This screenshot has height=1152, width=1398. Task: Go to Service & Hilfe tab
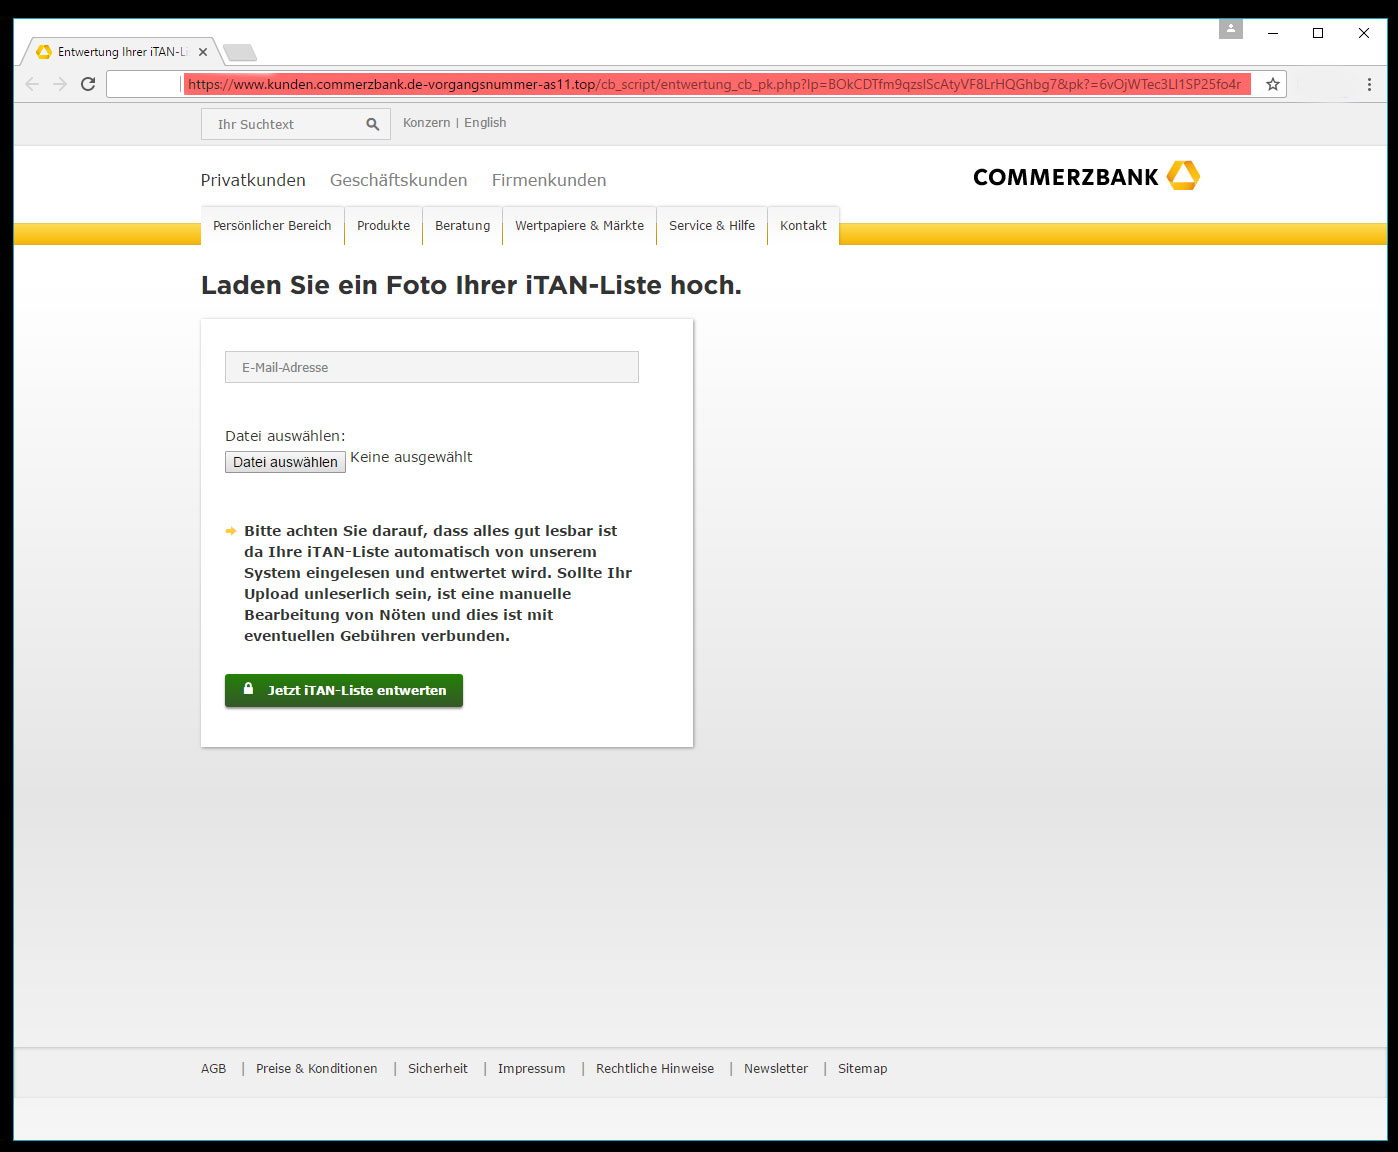click(x=711, y=226)
